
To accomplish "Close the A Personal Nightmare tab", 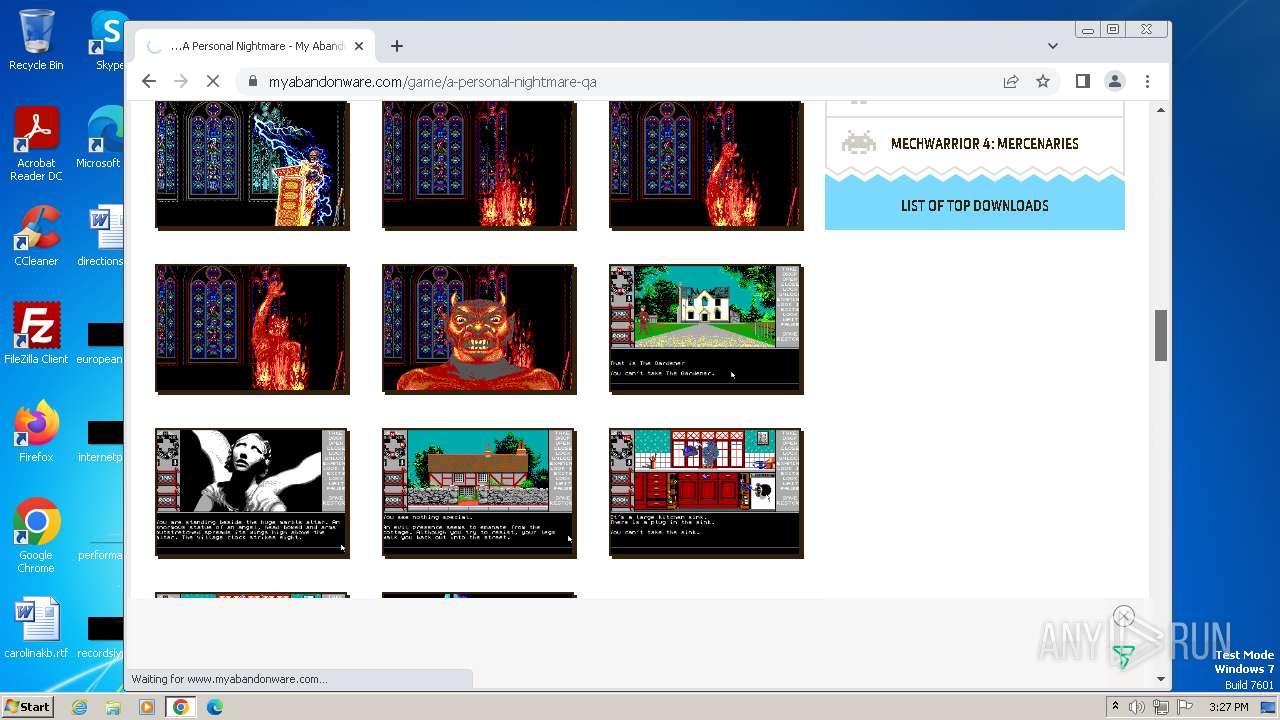I will pos(359,46).
